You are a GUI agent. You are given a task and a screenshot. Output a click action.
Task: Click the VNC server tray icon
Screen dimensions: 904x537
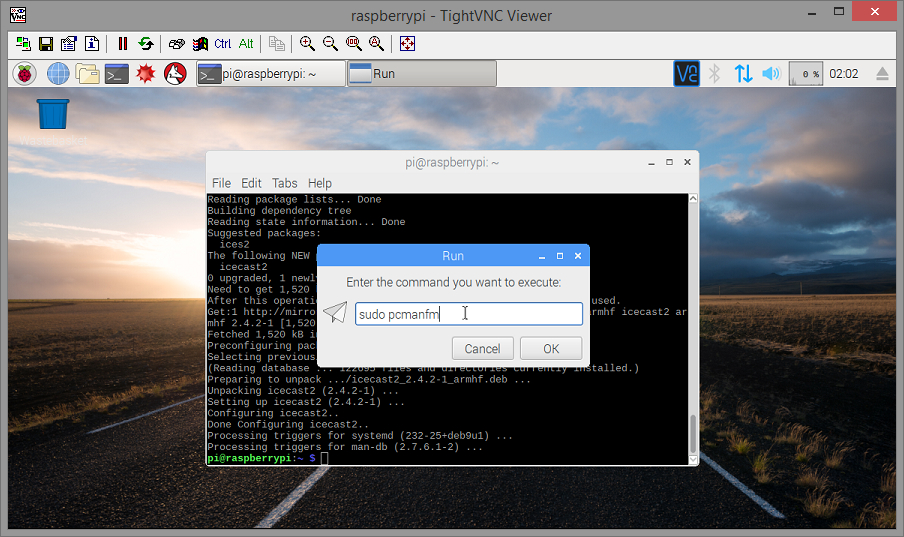point(687,74)
